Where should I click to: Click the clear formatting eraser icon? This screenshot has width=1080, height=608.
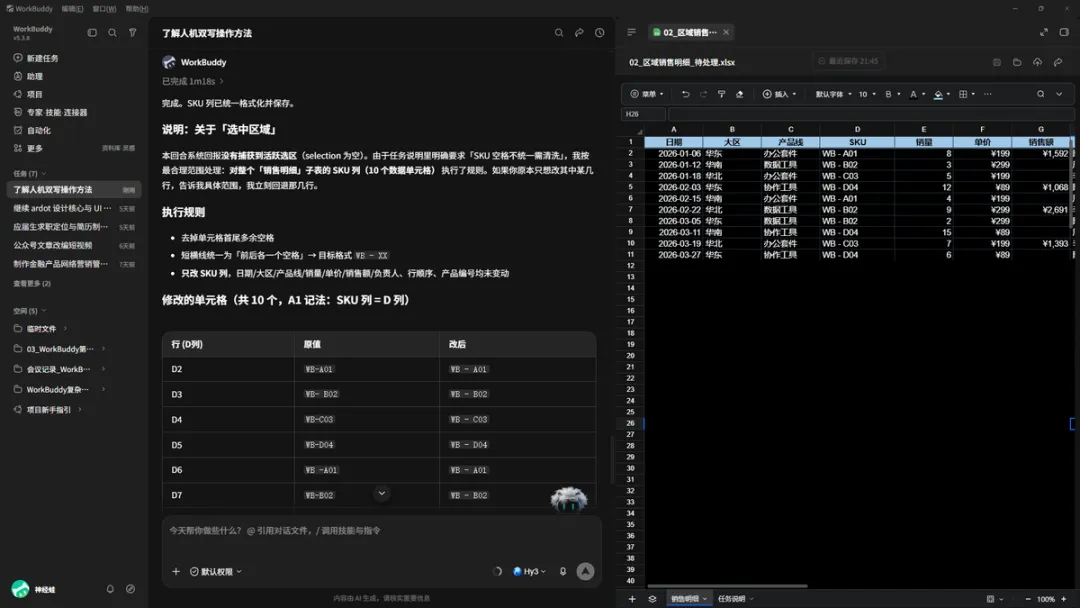[x=740, y=94]
